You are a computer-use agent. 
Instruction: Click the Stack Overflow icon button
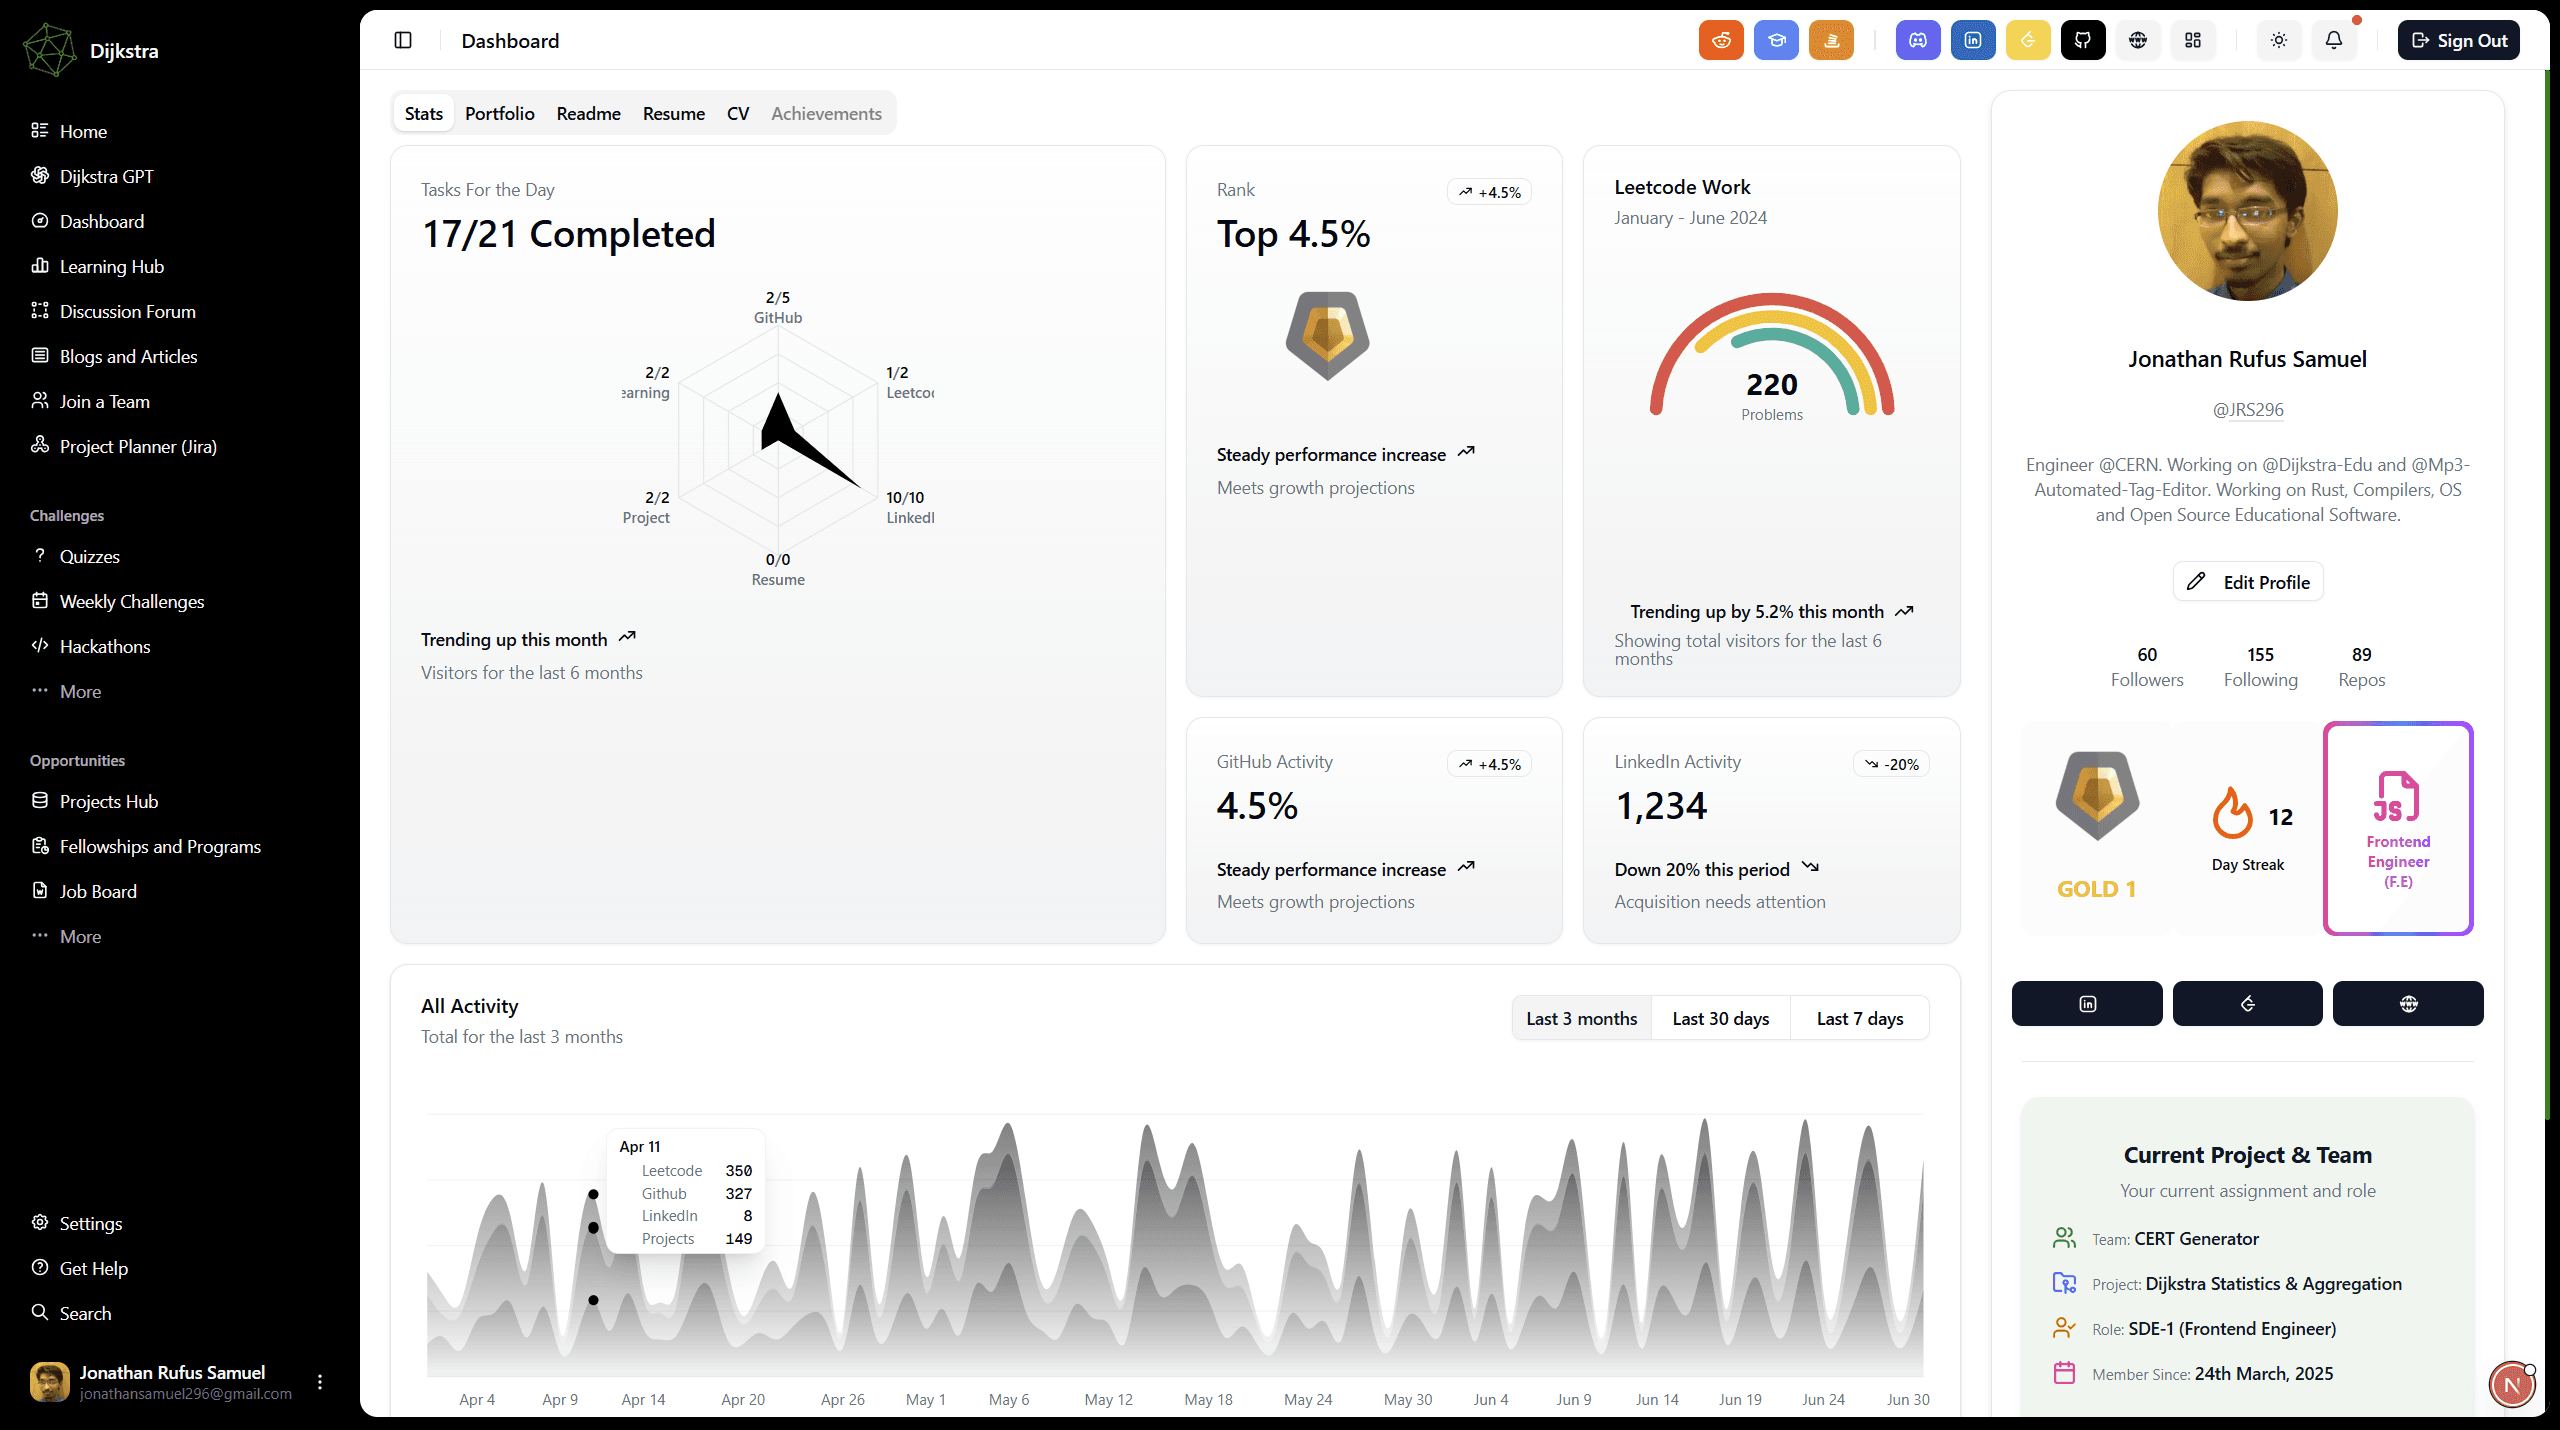[1831, 40]
